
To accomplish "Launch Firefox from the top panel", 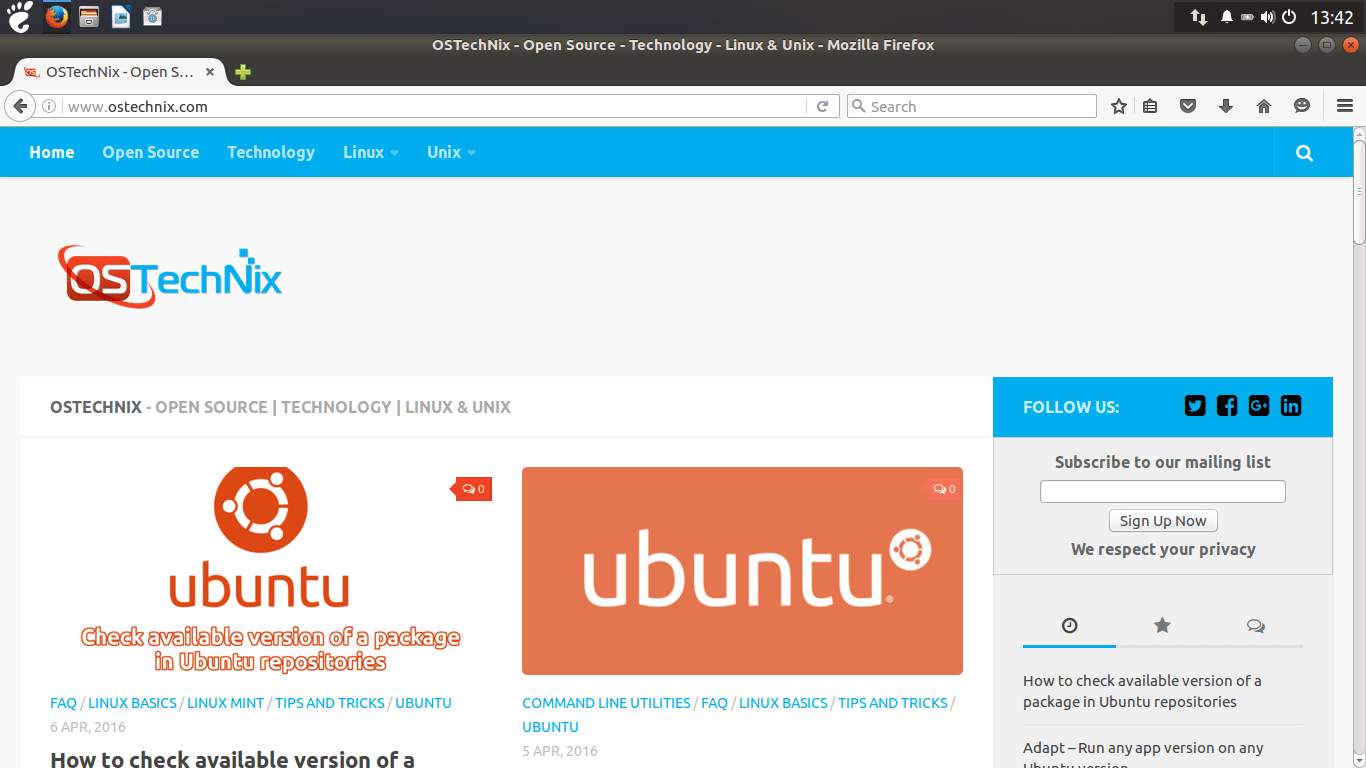I will click(x=57, y=17).
